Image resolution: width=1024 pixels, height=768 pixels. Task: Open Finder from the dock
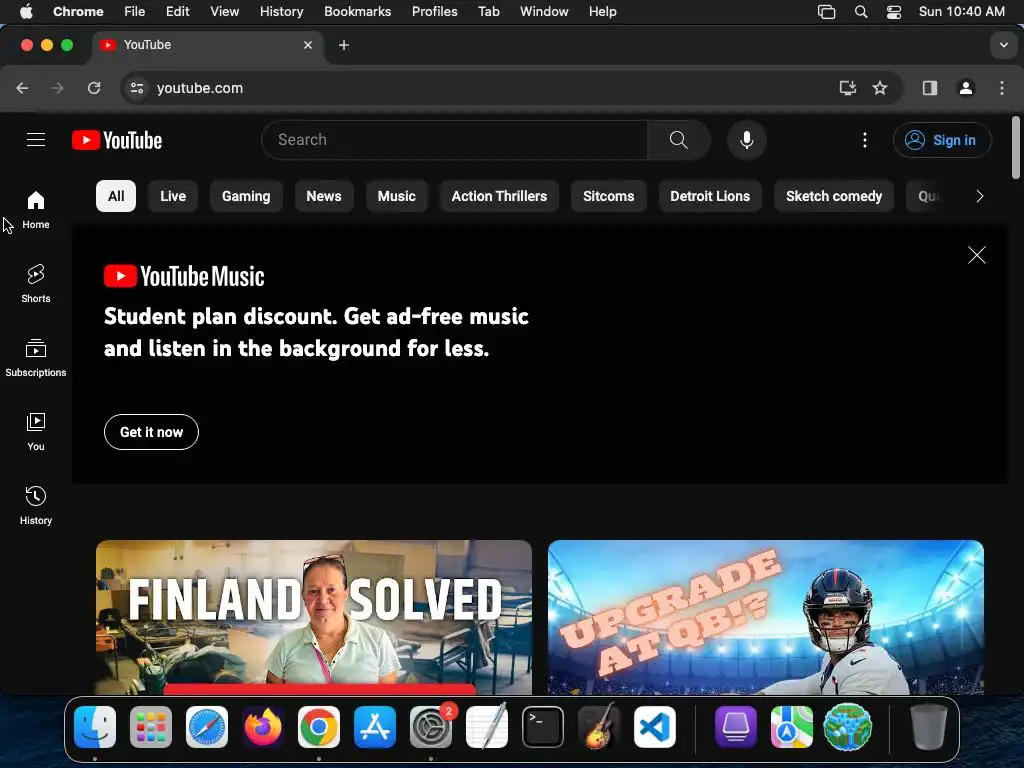point(95,727)
